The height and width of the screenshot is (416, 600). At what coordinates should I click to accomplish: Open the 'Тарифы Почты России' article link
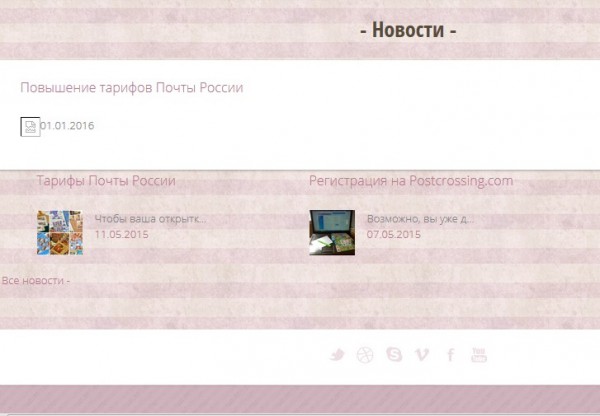tap(106, 181)
